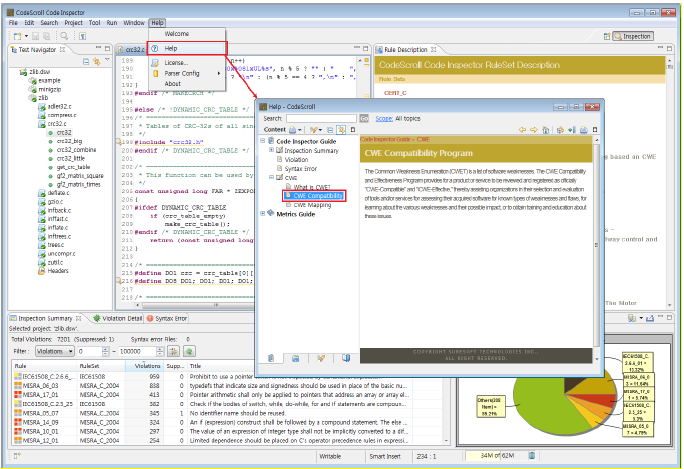
Task: Open the Tool menu
Action: 94,23
